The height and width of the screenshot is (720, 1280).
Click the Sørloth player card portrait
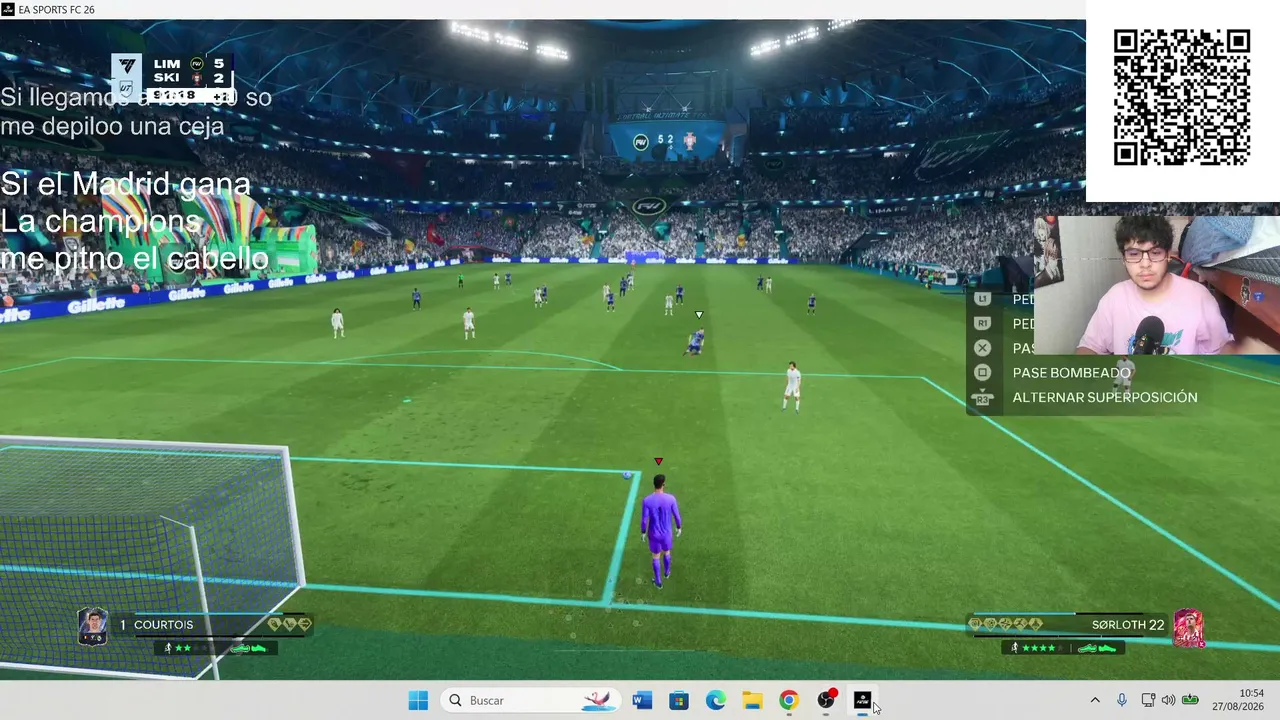1188,628
